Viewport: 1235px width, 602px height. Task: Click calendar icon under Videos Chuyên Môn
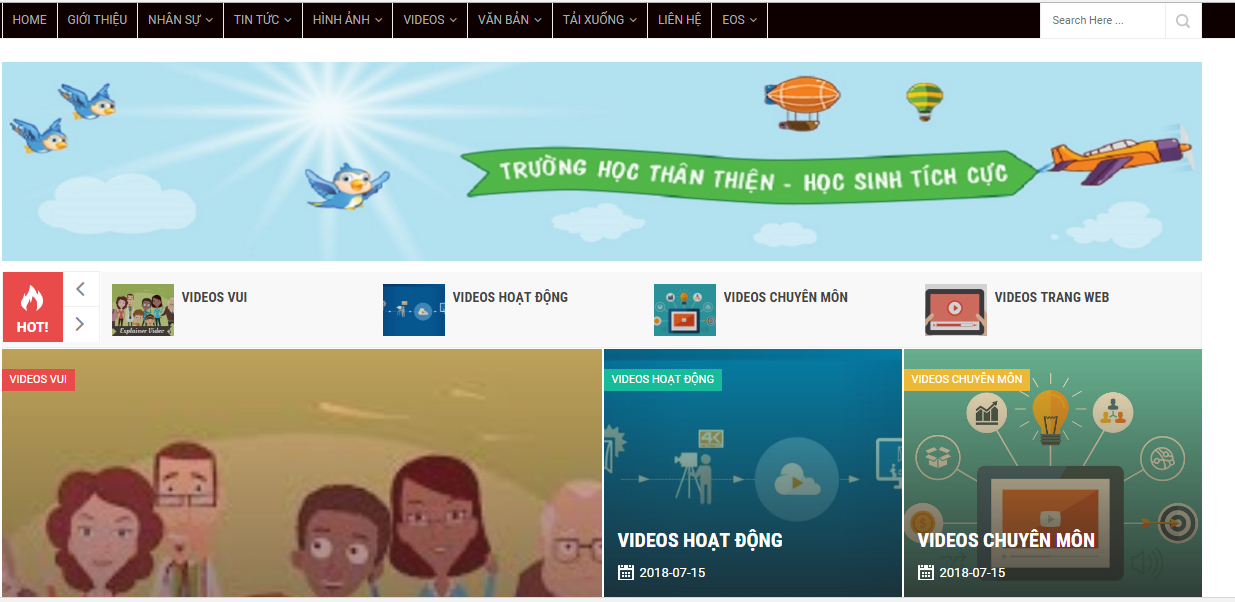coord(926,572)
